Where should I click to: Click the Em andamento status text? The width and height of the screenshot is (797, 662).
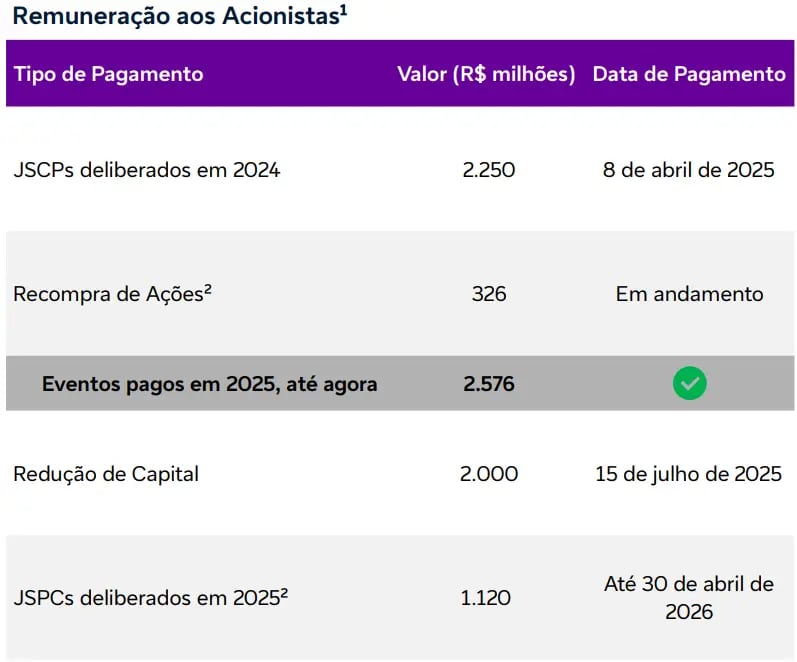(689, 294)
